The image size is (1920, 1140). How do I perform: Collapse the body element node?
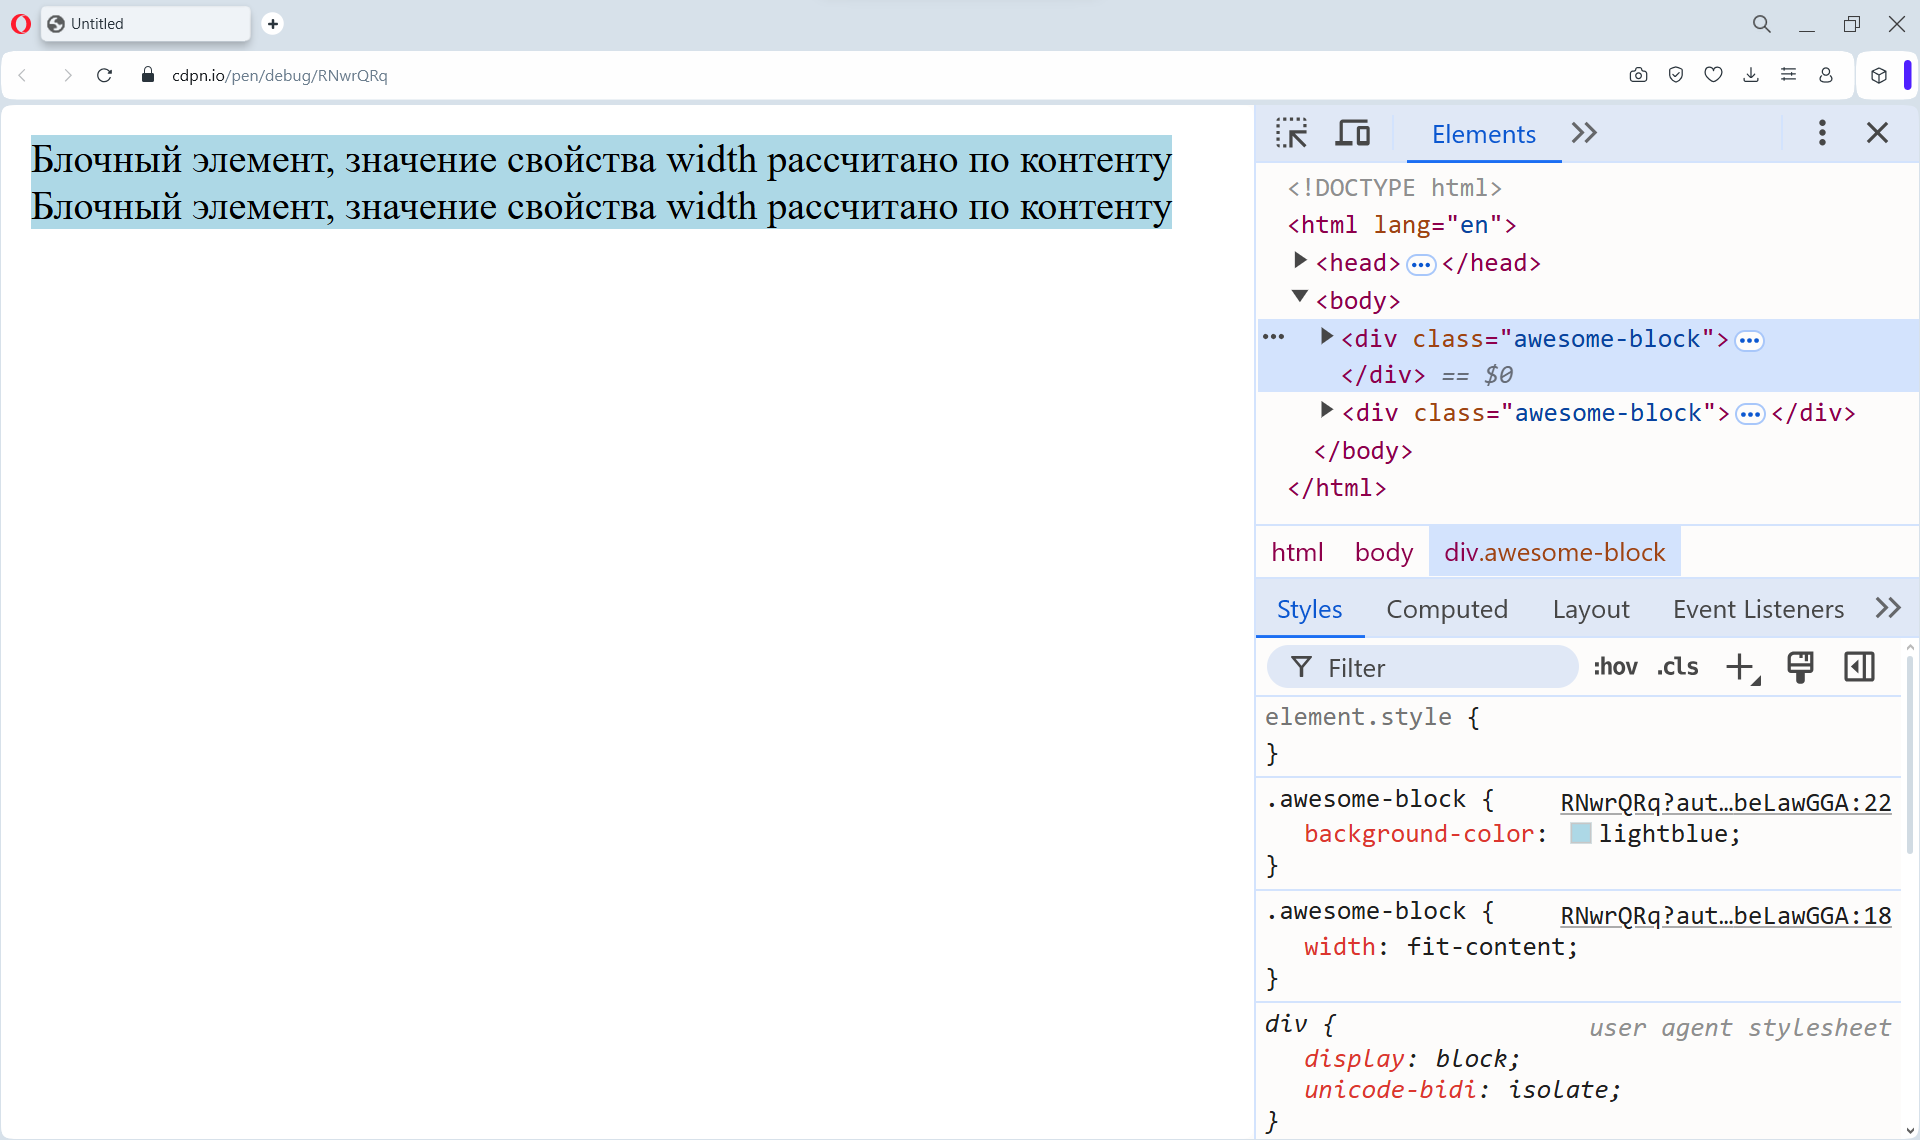1300,297
